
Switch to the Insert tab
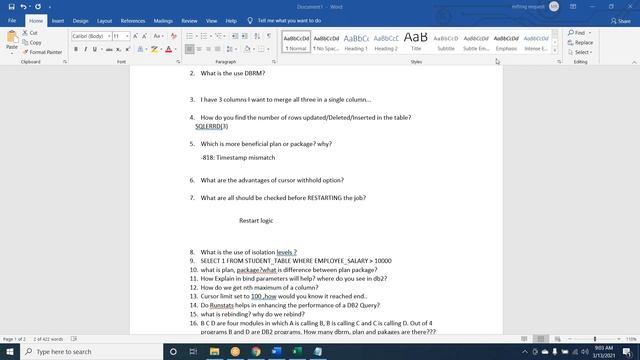pyautogui.click(x=58, y=20)
